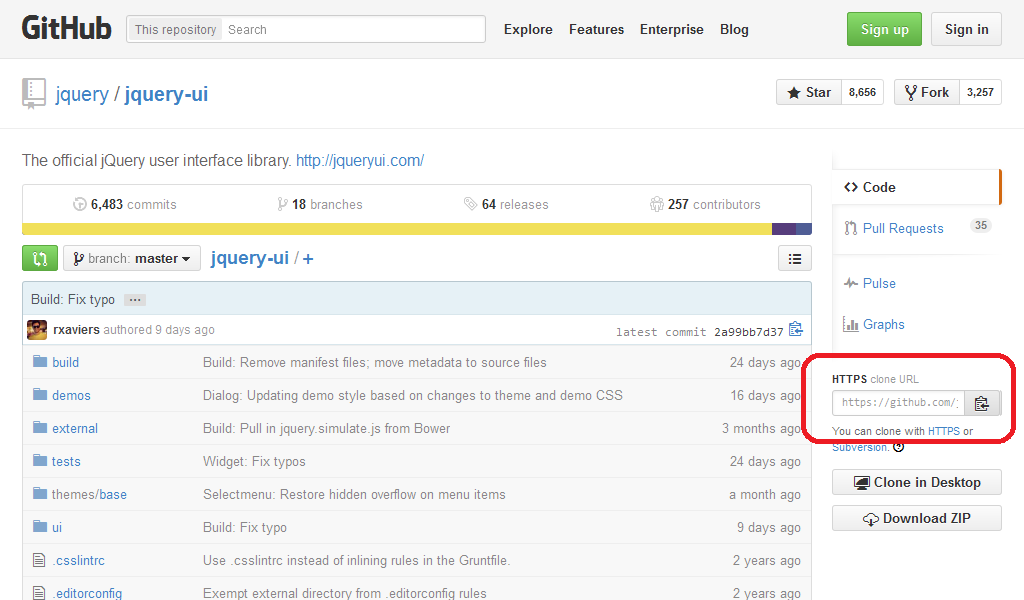Open the Explore menu item
The height and width of the screenshot is (600, 1024).
[528, 29]
